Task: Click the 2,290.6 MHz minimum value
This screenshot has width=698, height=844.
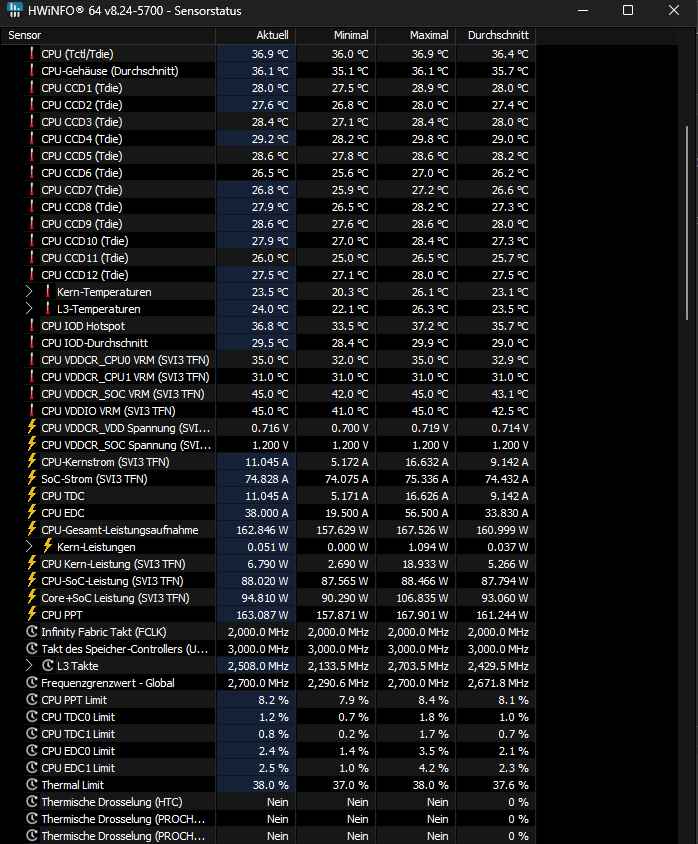Action: [338, 683]
